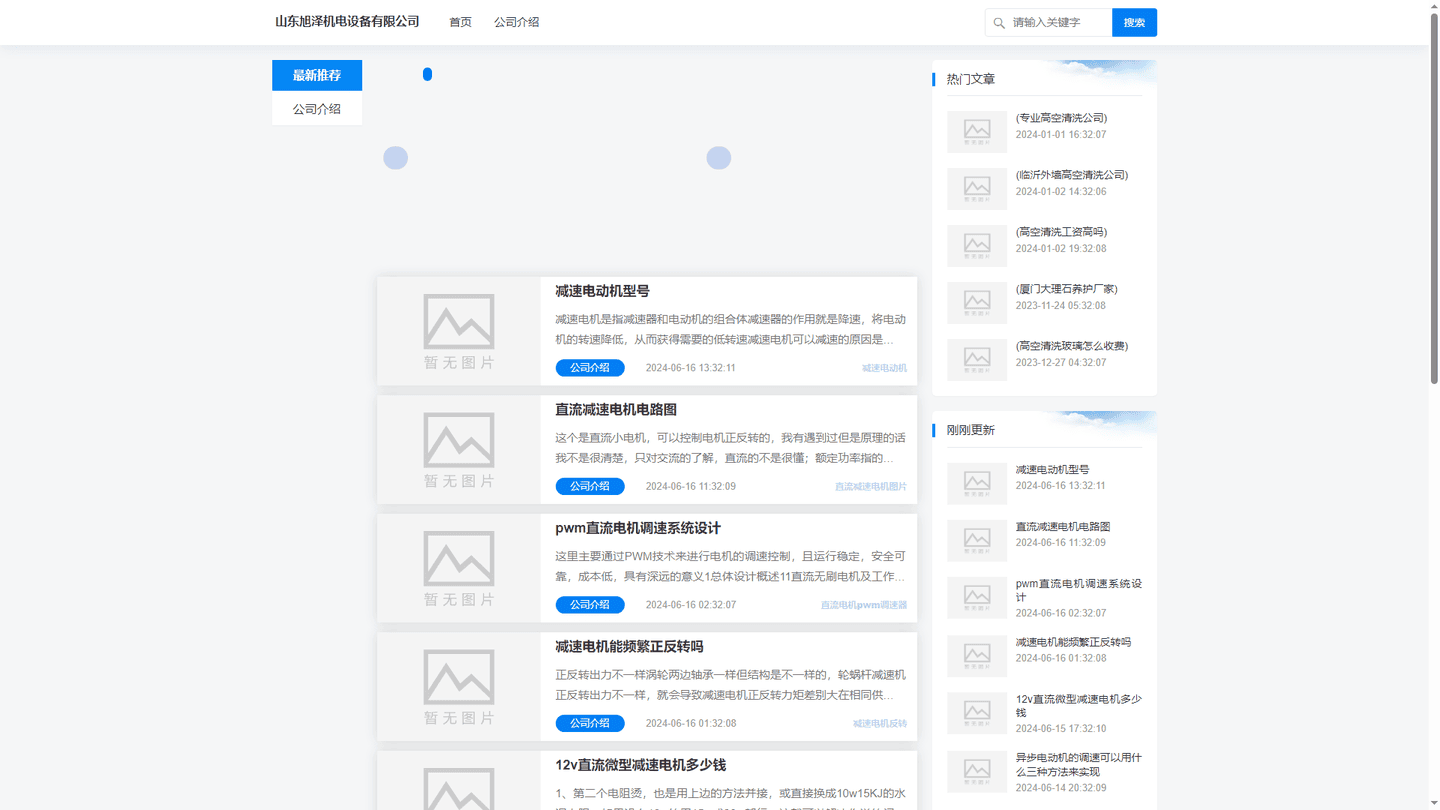Click 公司介绍 badge under pwm直流电机调速系统设计
This screenshot has width=1440, height=810.
coord(590,605)
